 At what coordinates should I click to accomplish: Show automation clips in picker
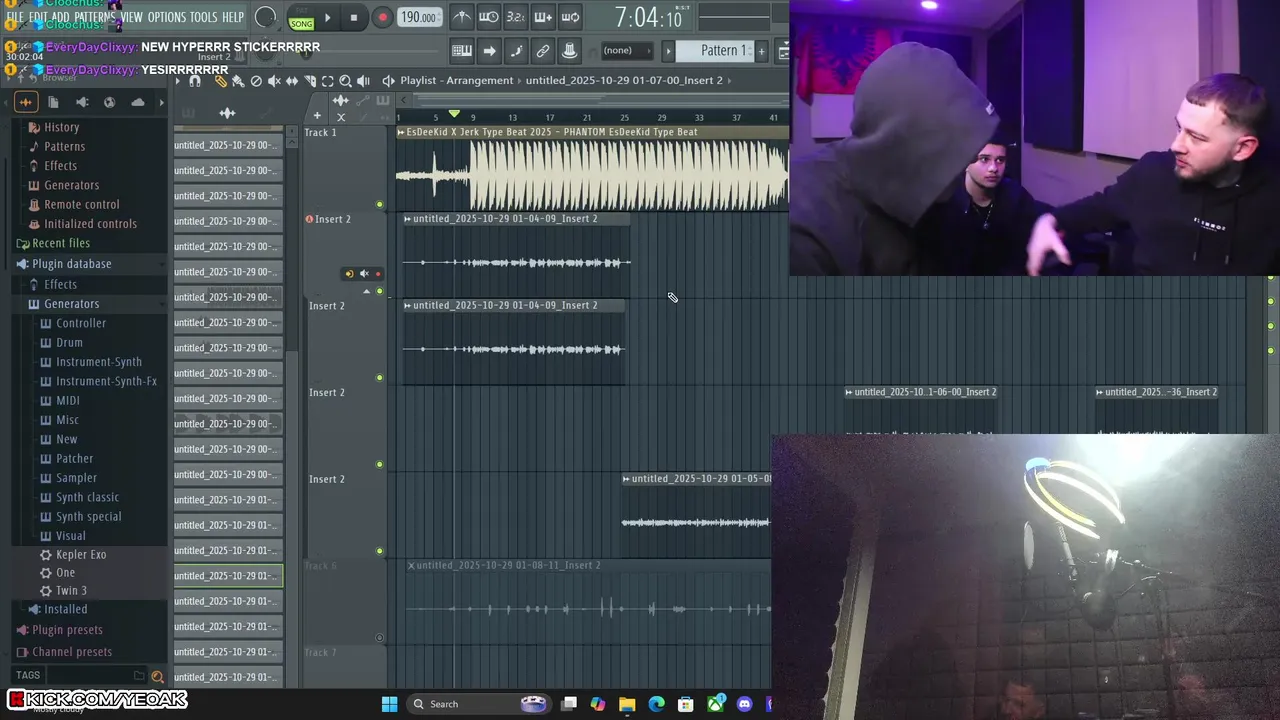[267, 113]
